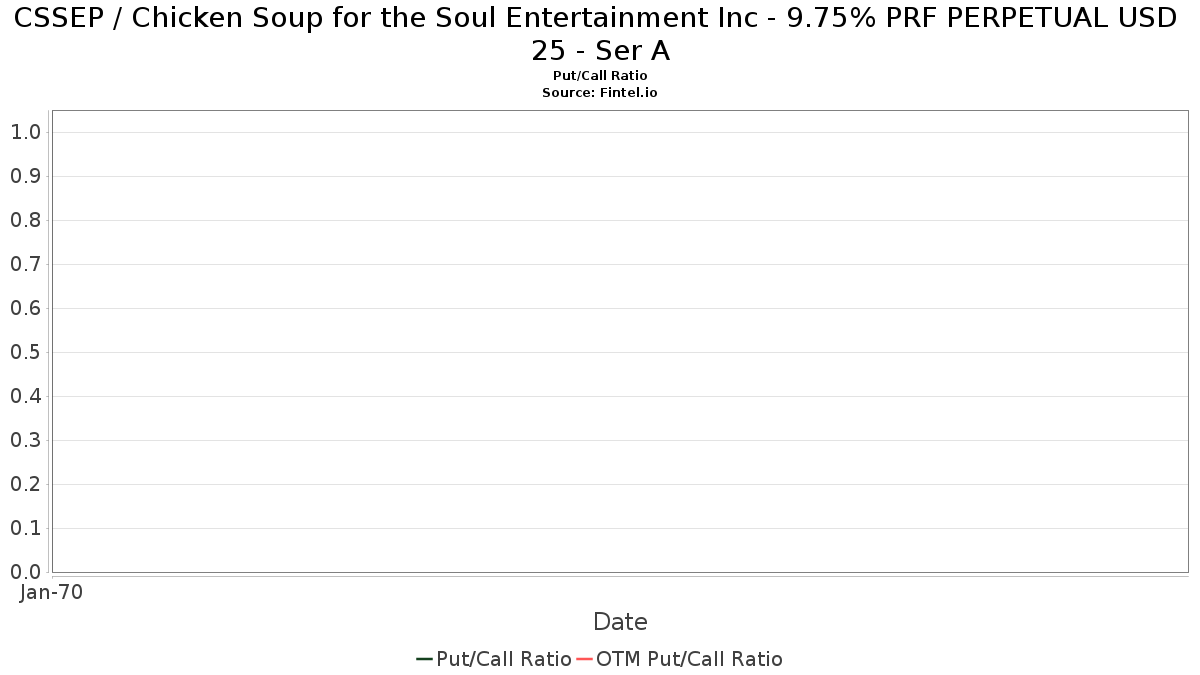Click the 0.4 y-axis tick label
Screen dimensions: 1200x675
(x=25, y=396)
